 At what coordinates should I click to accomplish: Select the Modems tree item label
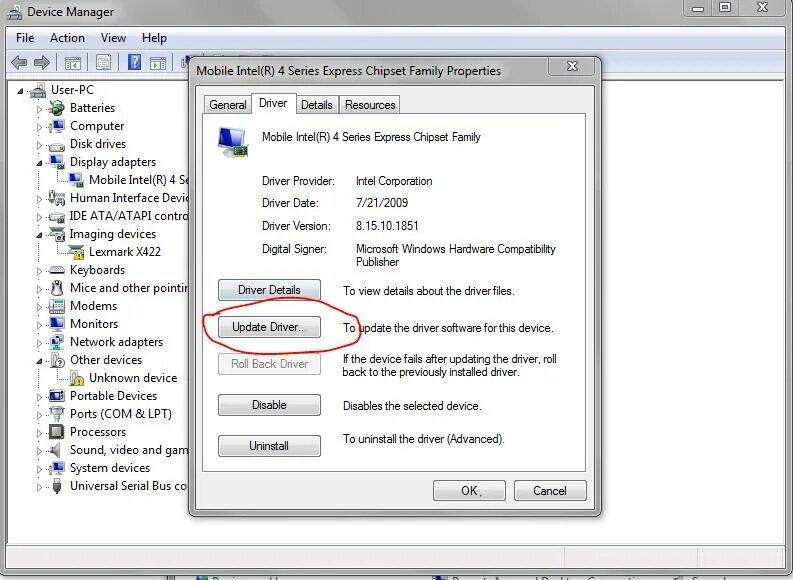click(x=94, y=306)
